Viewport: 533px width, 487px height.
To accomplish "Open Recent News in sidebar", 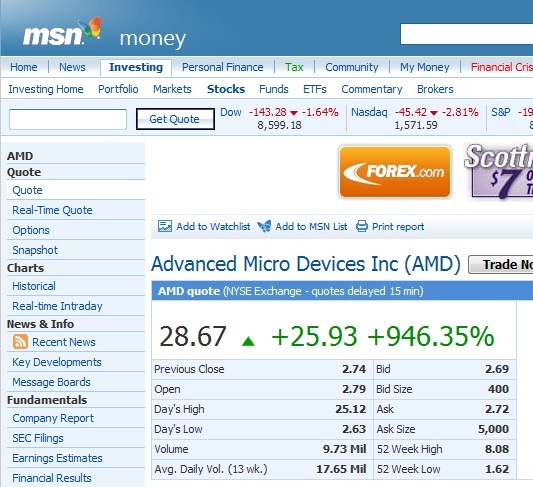I will [x=64, y=342].
